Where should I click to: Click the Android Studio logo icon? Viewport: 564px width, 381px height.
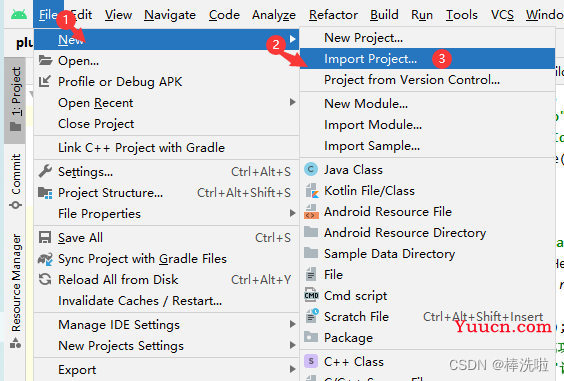point(19,14)
